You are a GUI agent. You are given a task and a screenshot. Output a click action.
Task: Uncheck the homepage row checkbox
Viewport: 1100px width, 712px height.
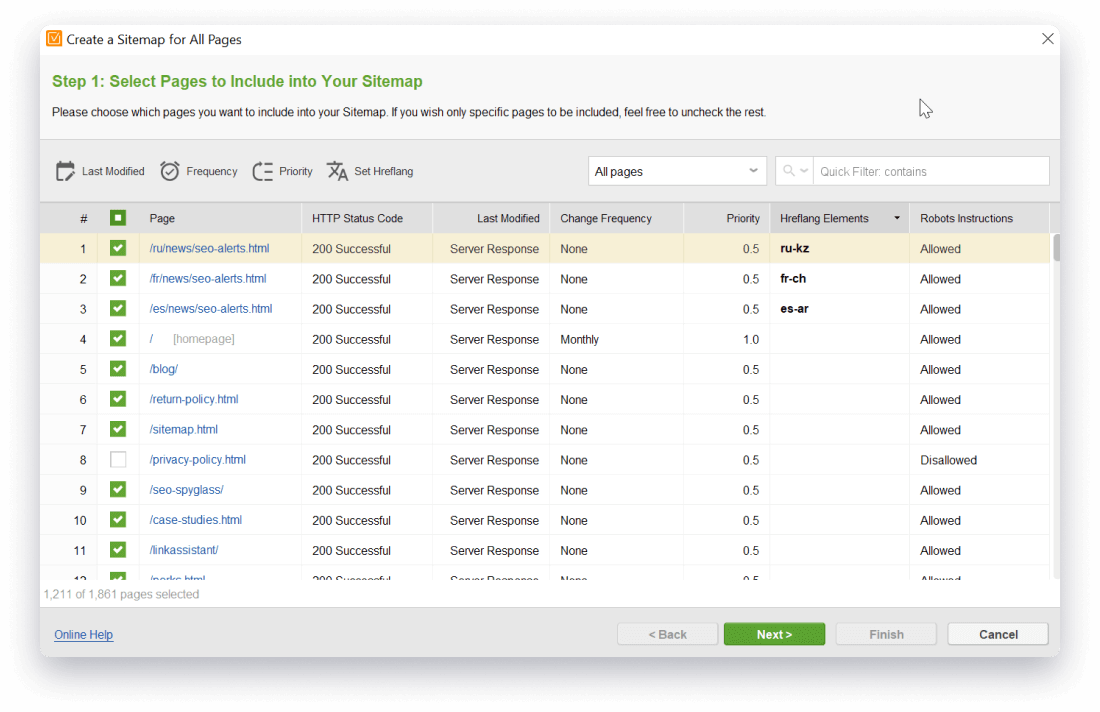(x=118, y=339)
